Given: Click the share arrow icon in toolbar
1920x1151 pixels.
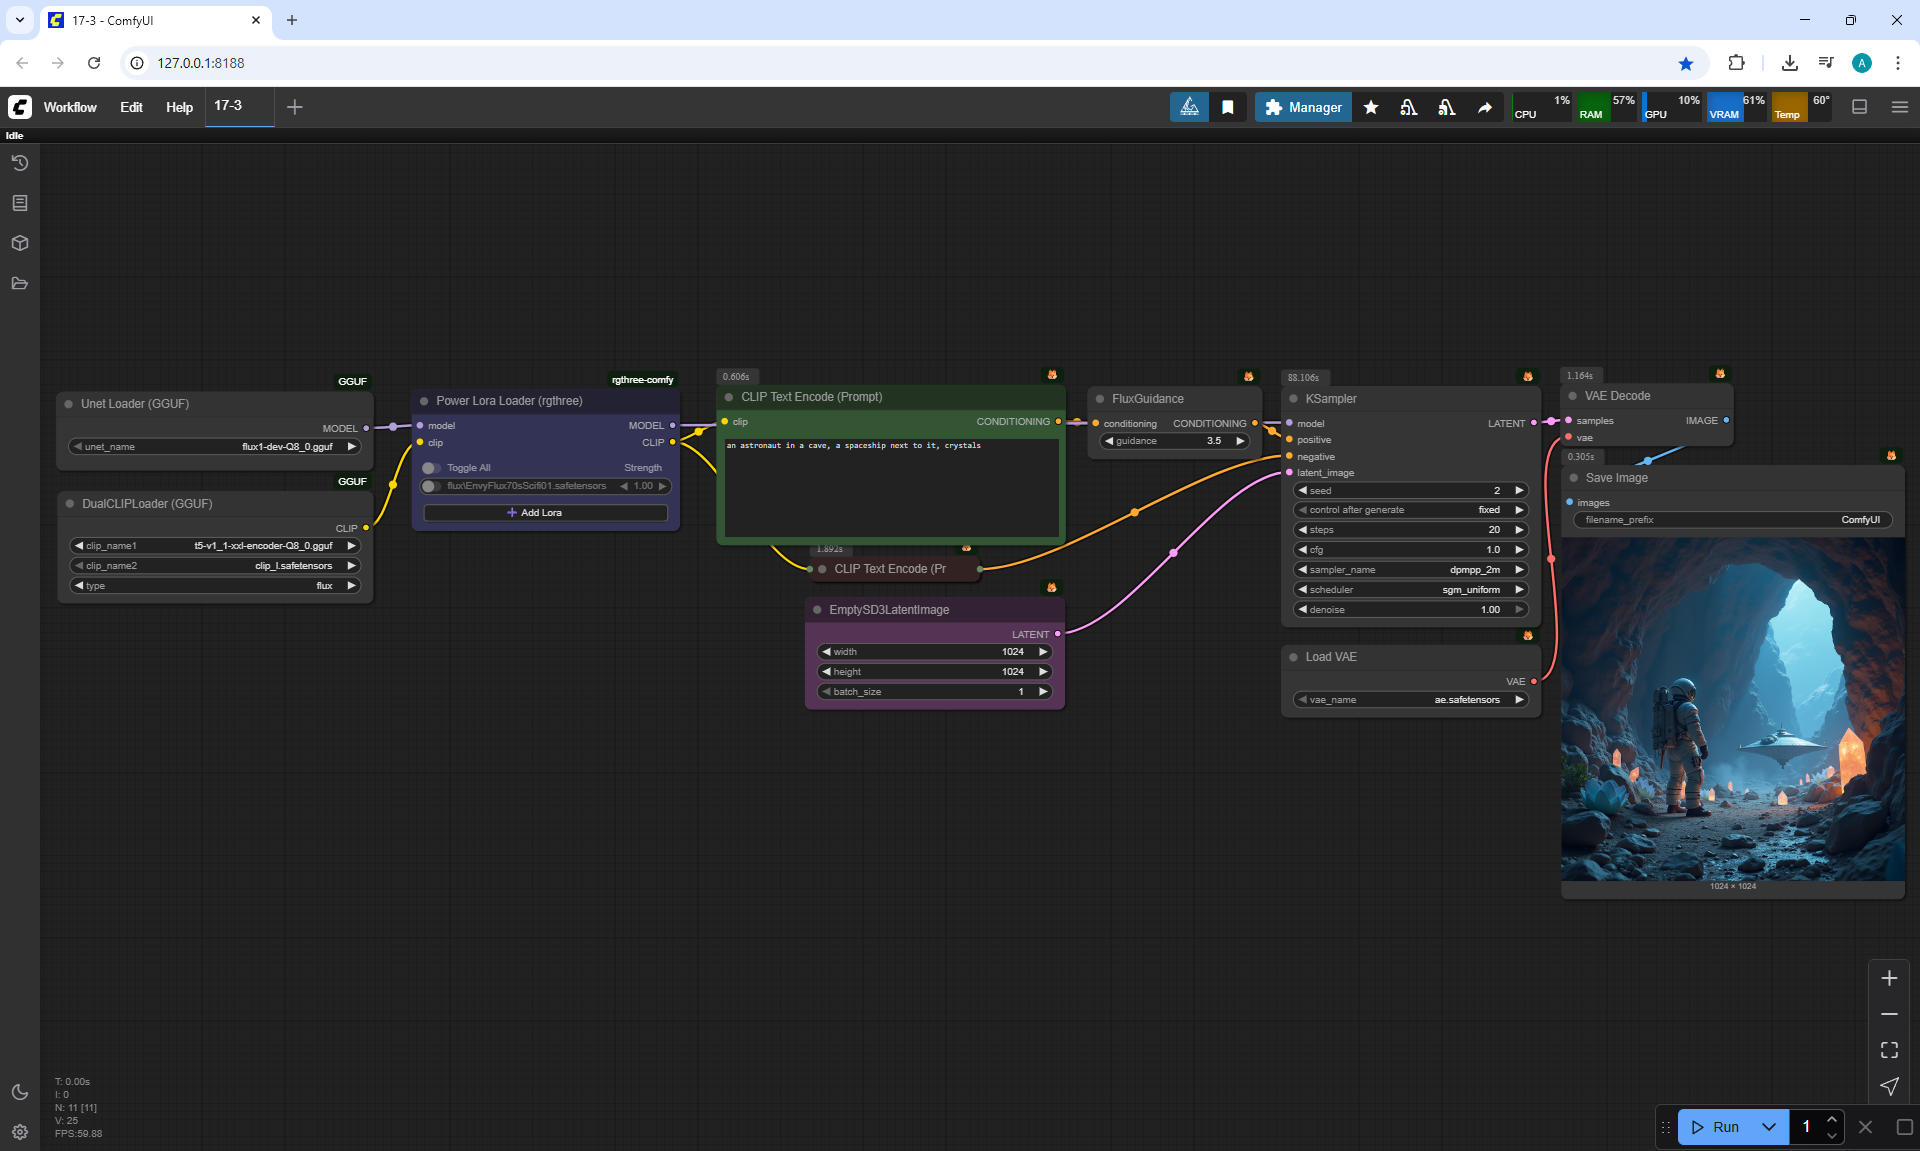Looking at the screenshot, I should [x=1485, y=107].
